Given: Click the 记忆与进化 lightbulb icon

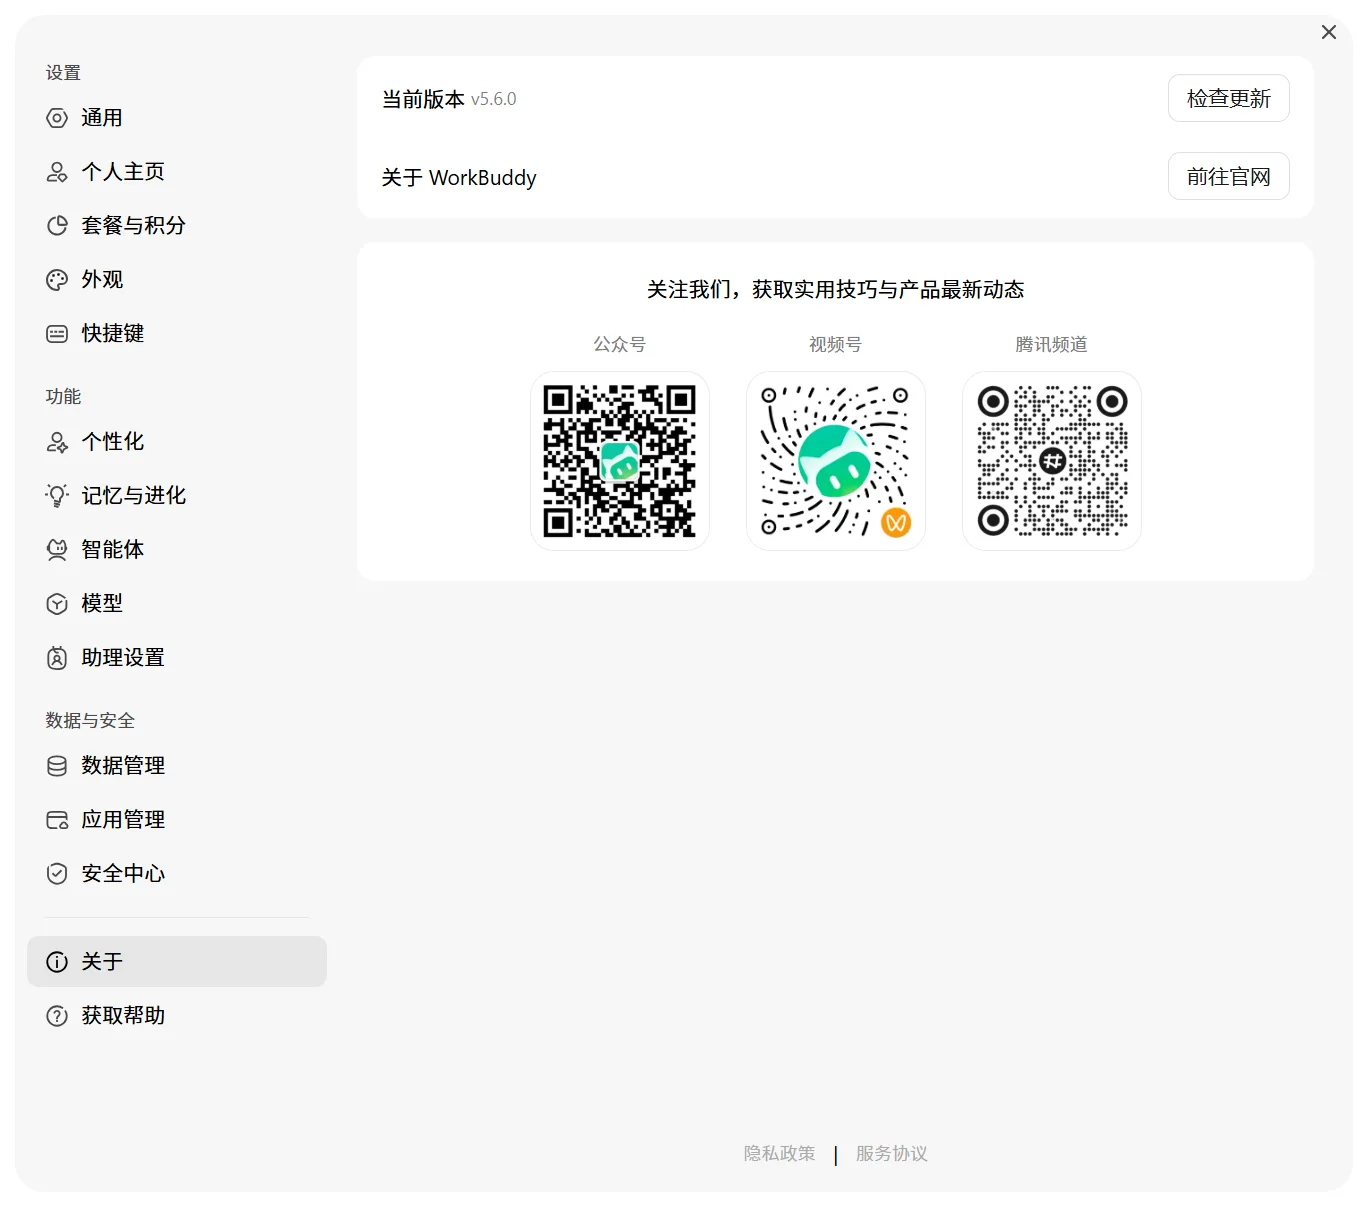Looking at the screenshot, I should (57, 496).
